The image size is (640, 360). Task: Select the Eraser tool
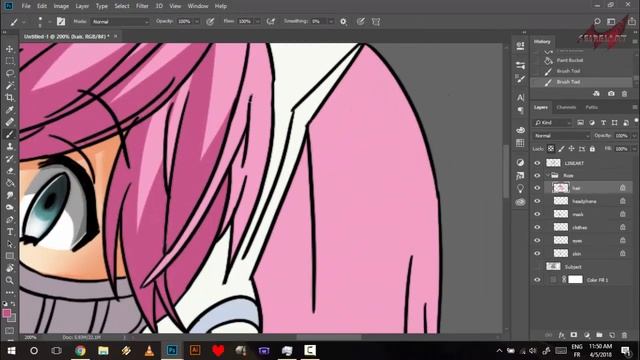click(10, 171)
